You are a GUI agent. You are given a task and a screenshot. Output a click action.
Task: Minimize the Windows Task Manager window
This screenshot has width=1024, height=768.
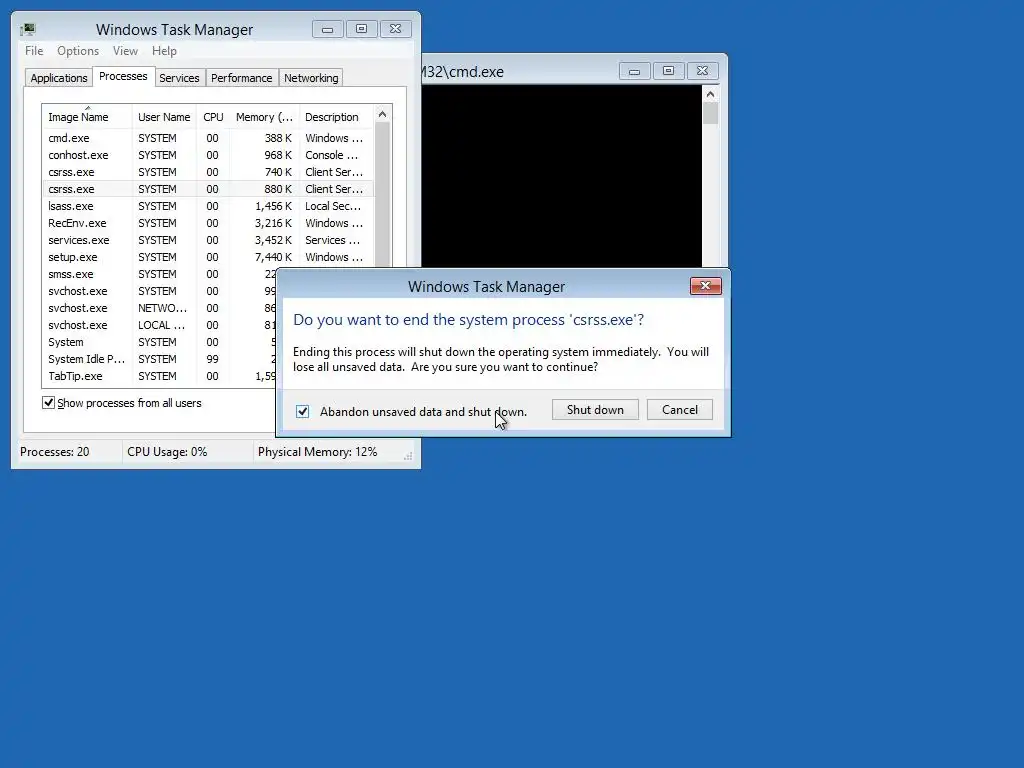[x=327, y=29]
